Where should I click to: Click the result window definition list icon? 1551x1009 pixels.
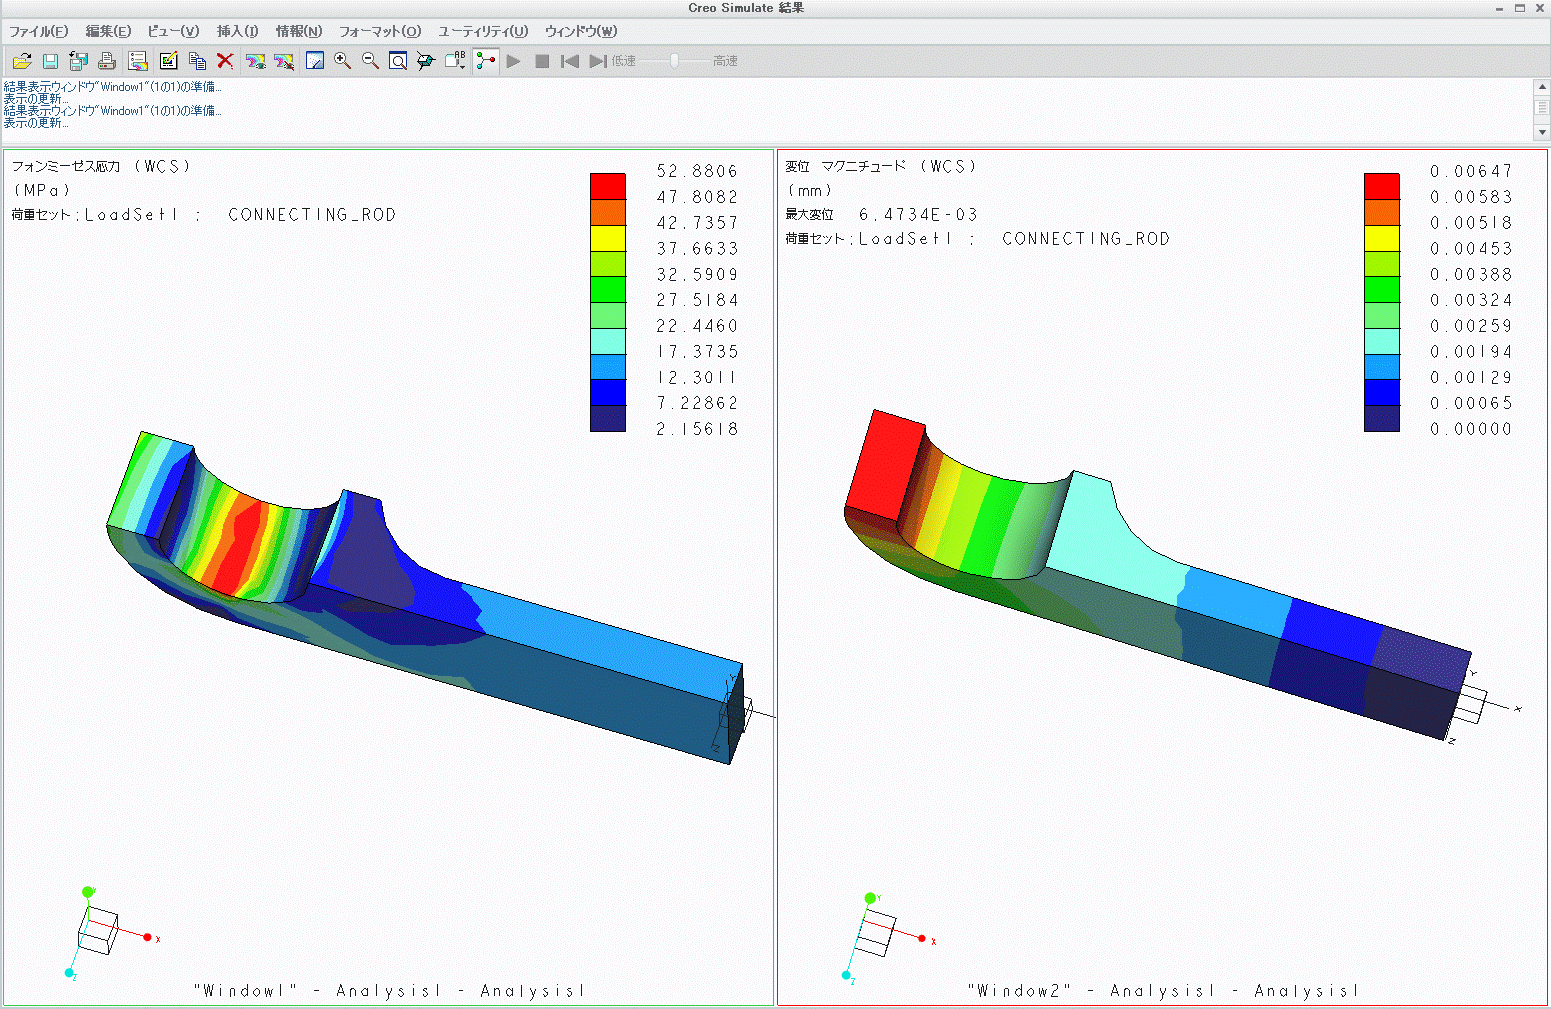tap(138, 61)
